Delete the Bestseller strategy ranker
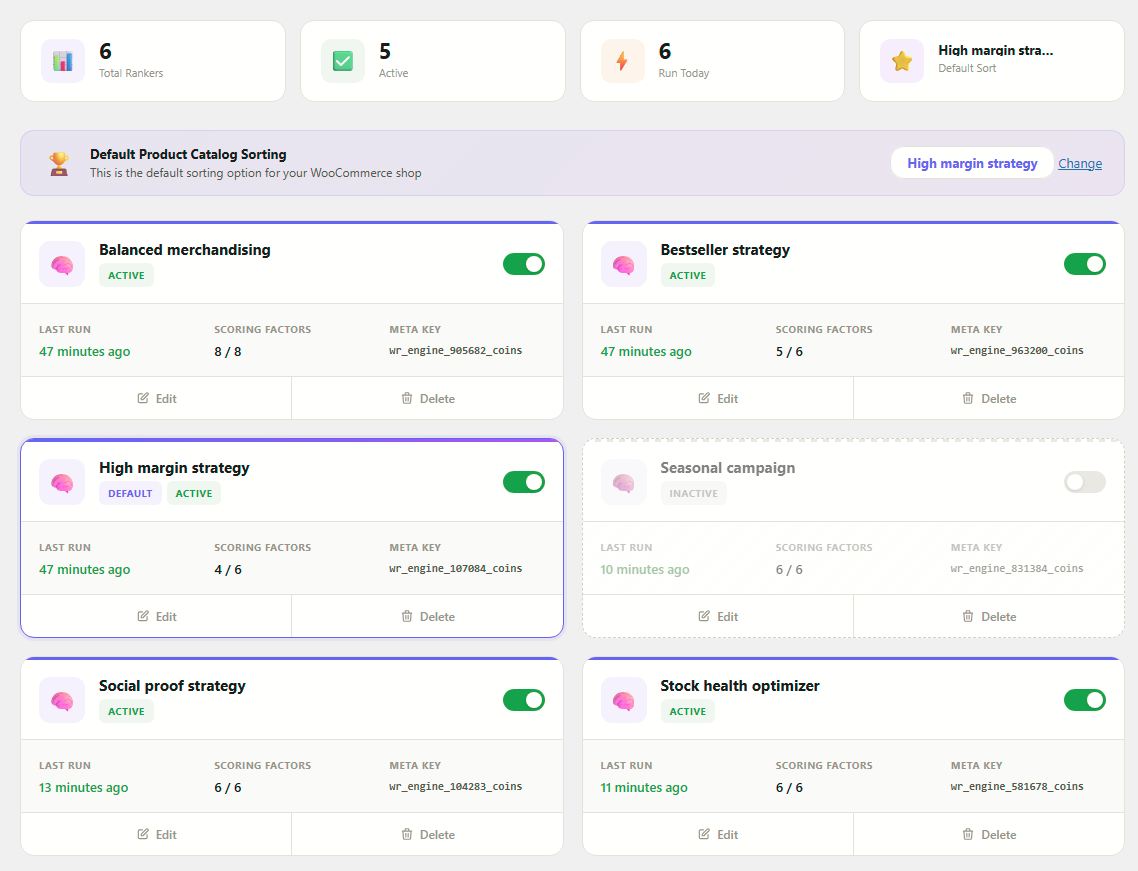The image size is (1138, 871). 988,398
